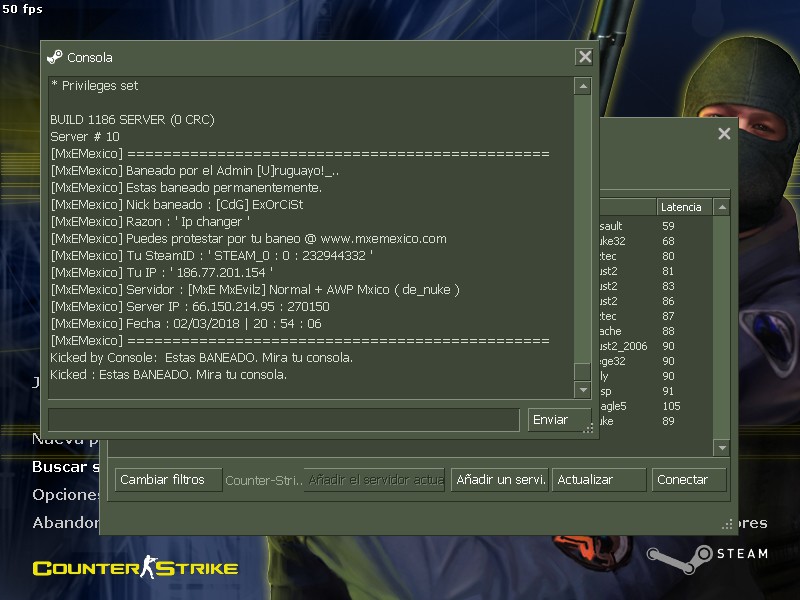Select the server row with latency 87
Viewport: 800px width, 600px height.
656,316
